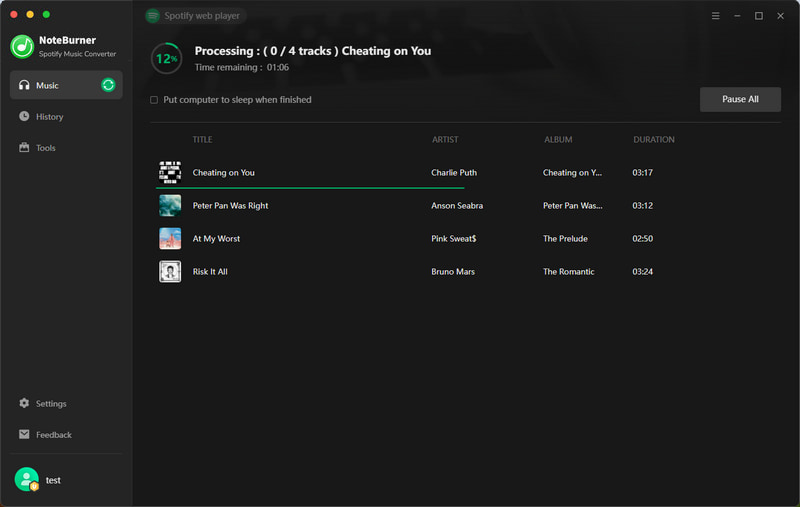Viewport: 800px width, 507px height.
Task: Click the Tools toolbox icon
Action: 24,147
